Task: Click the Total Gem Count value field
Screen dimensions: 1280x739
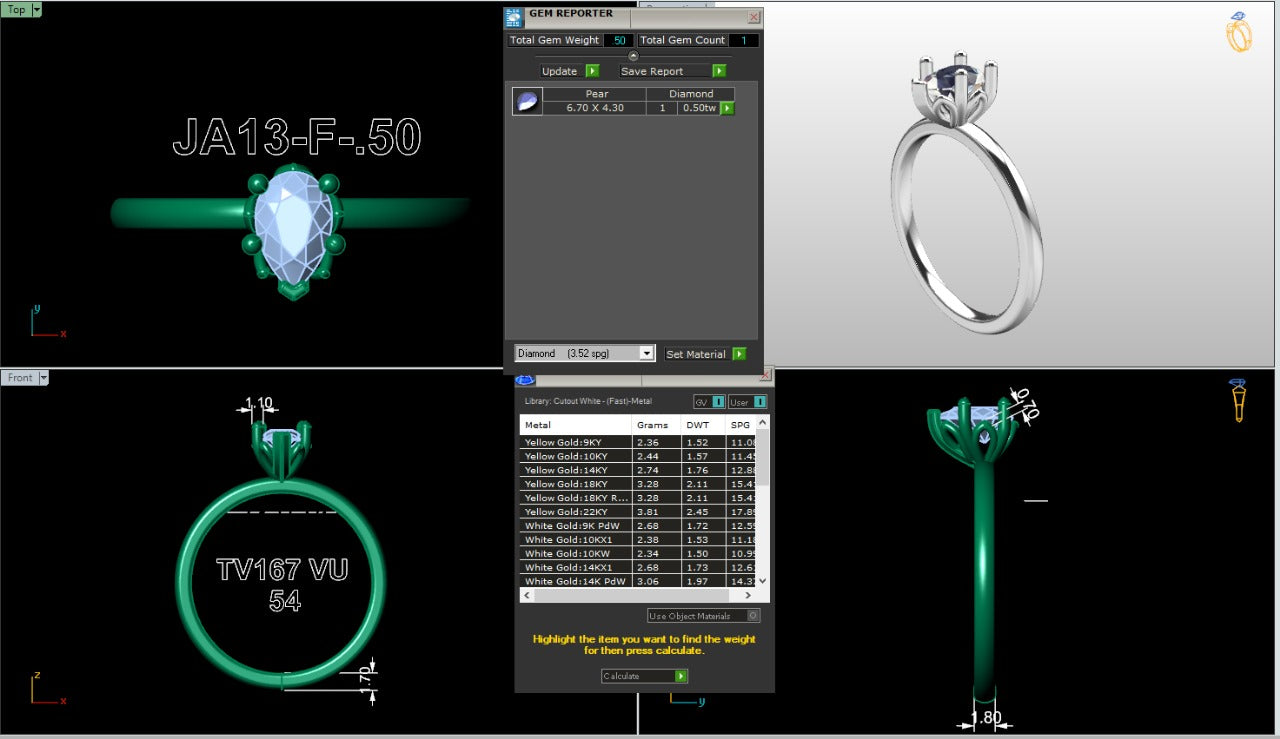Action: click(x=743, y=40)
